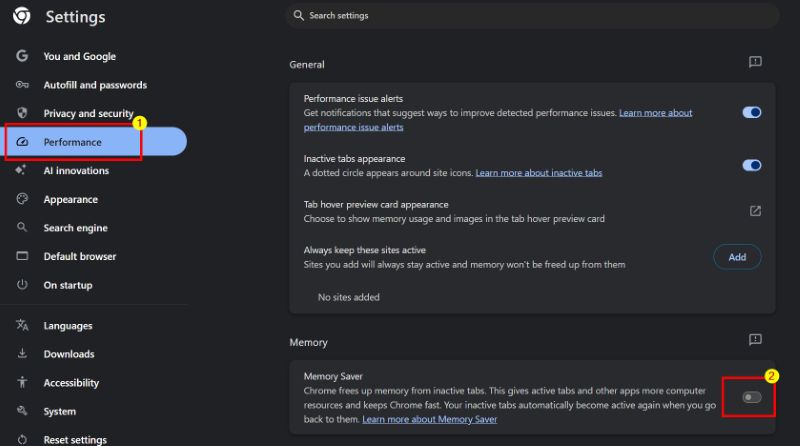
Task: Open Learn more about inactive tabs link
Action: point(538,173)
